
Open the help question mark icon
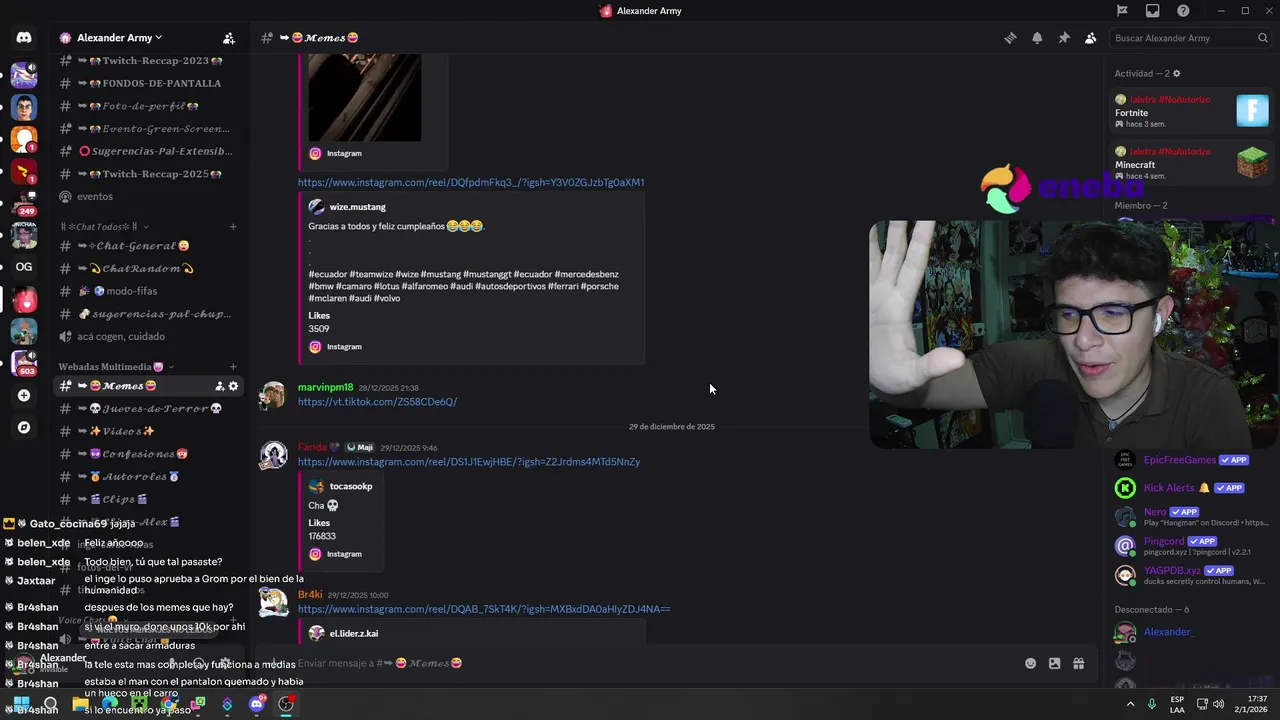click(x=1184, y=11)
